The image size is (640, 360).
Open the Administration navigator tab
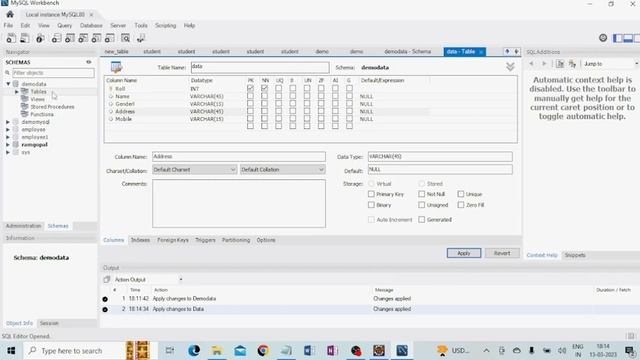(x=23, y=226)
